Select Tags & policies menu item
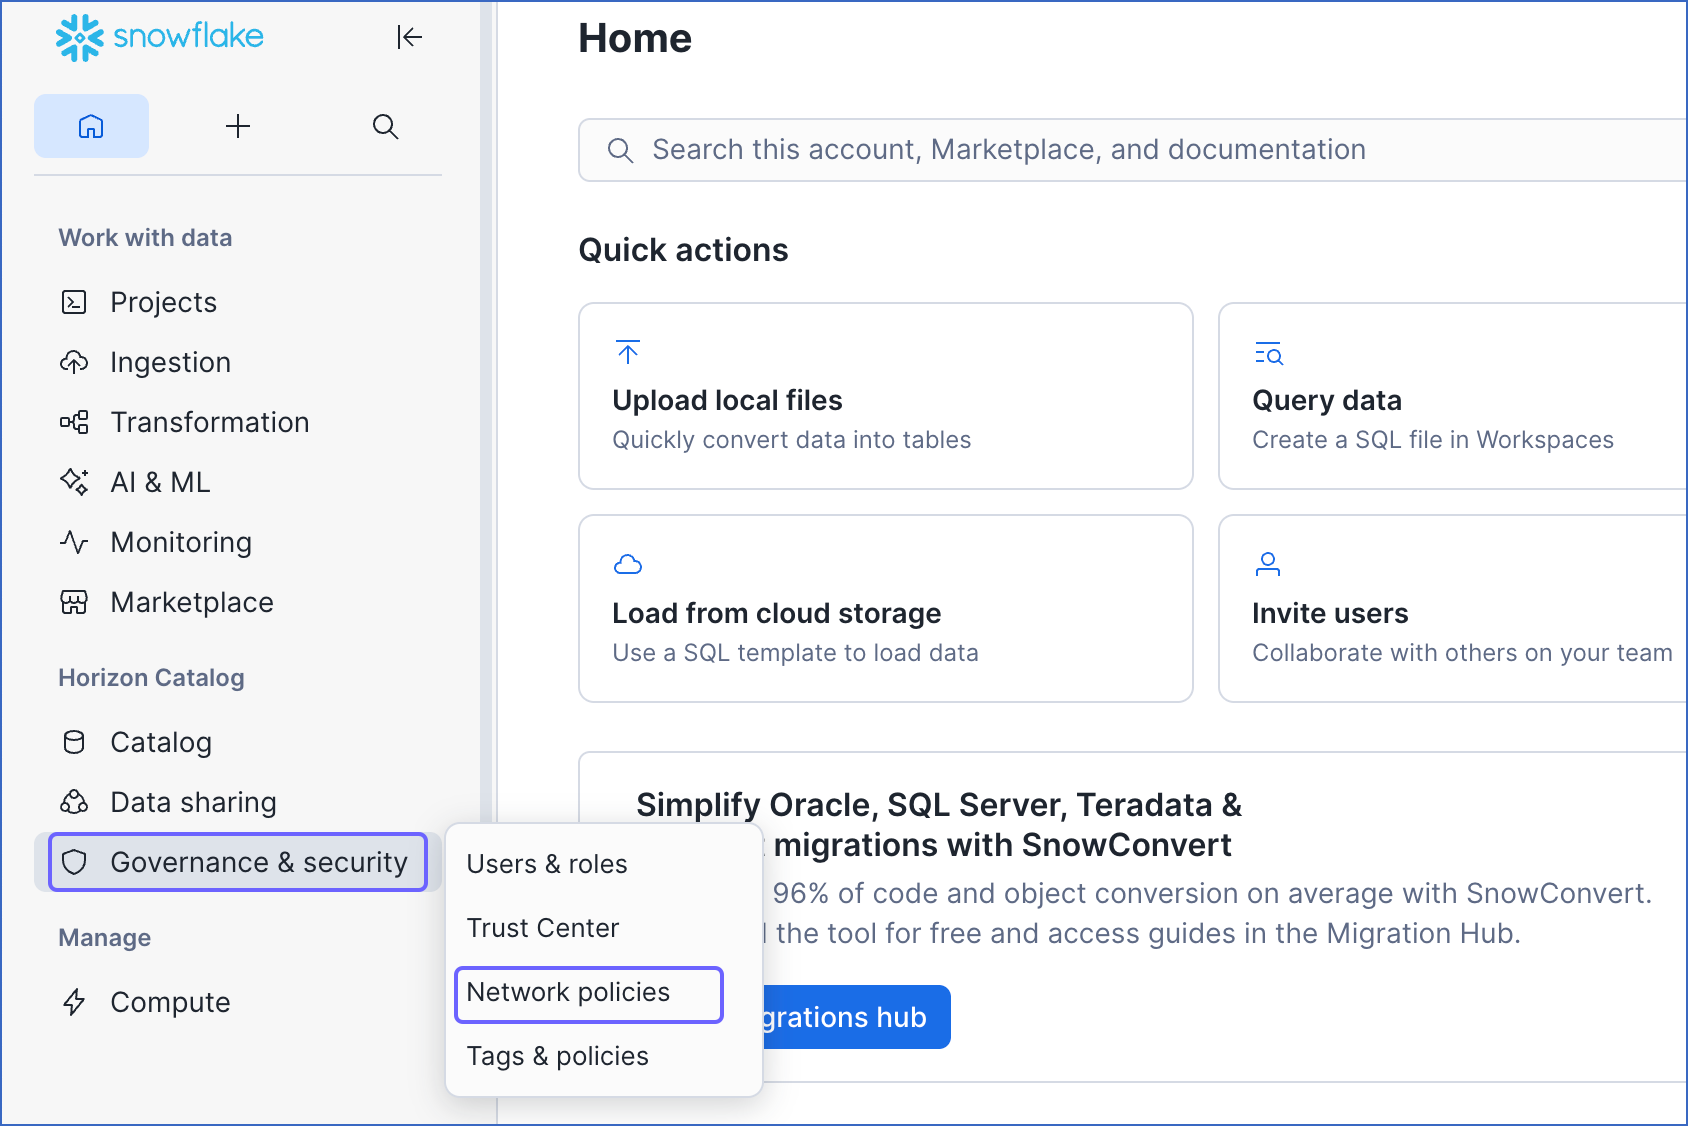This screenshot has width=1688, height=1126. click(x=558, y=1056)
